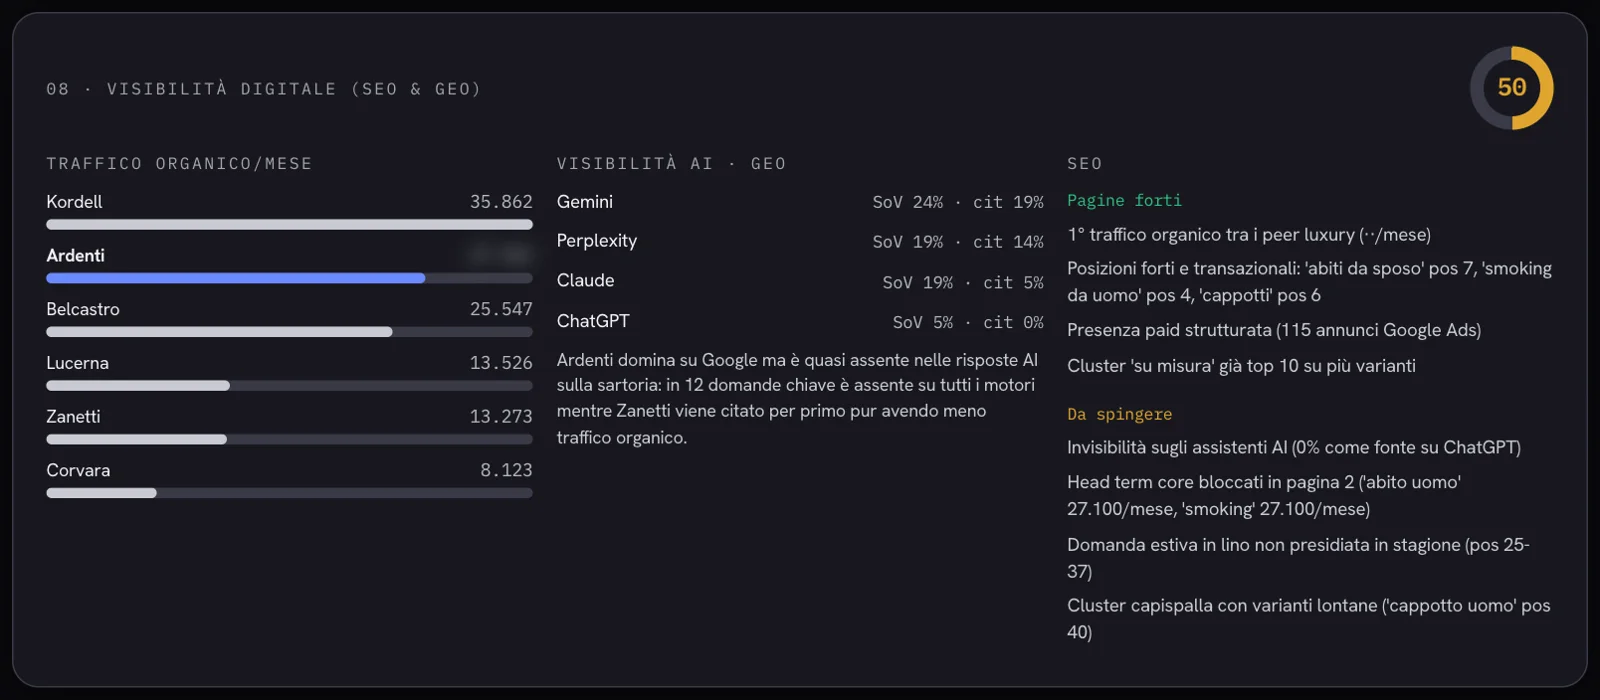Select the 'Visibilità AI · GEO' header
The image size is (1600, 700).
tap(671, 163)
